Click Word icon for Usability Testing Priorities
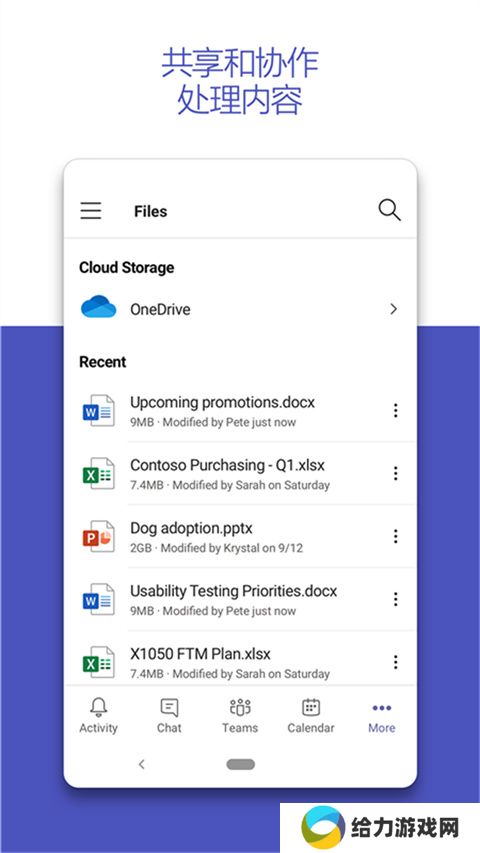480x853 pixels. 99,599
